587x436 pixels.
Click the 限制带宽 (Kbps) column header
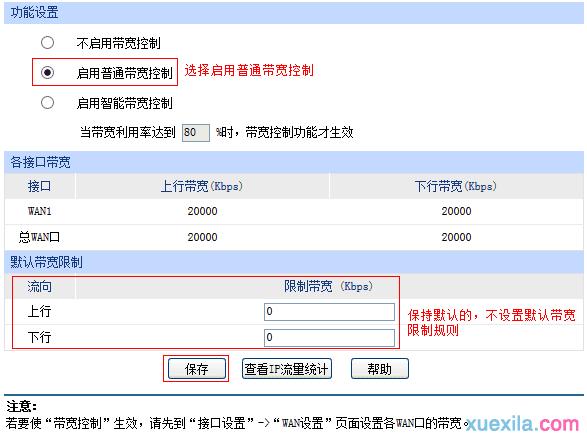328,287
